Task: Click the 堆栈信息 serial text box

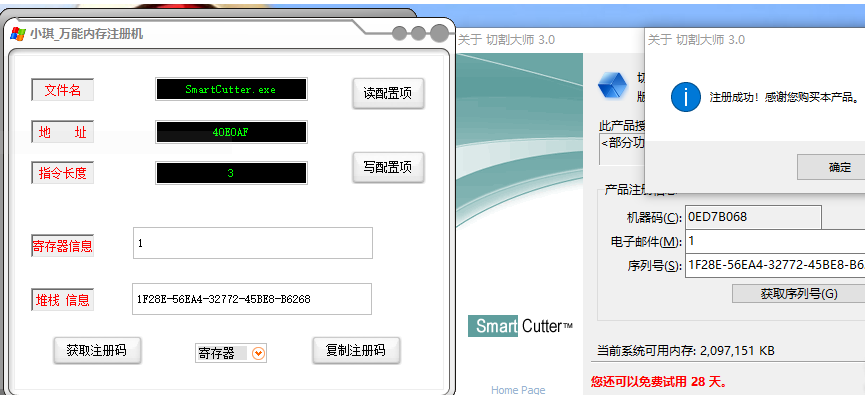Action: coord(252,299)
